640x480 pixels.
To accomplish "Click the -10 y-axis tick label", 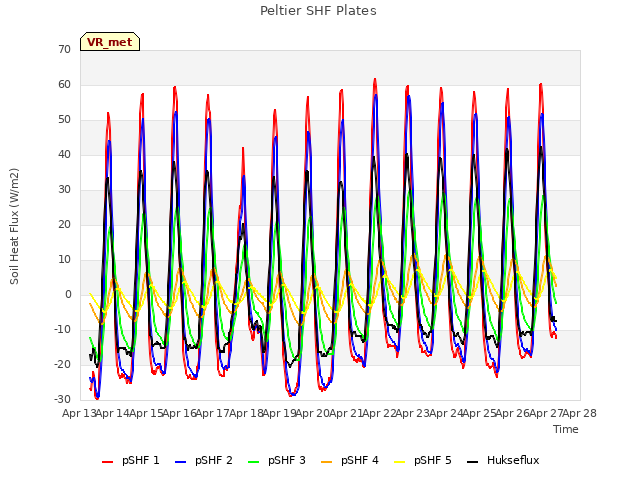I will point(62,329).
